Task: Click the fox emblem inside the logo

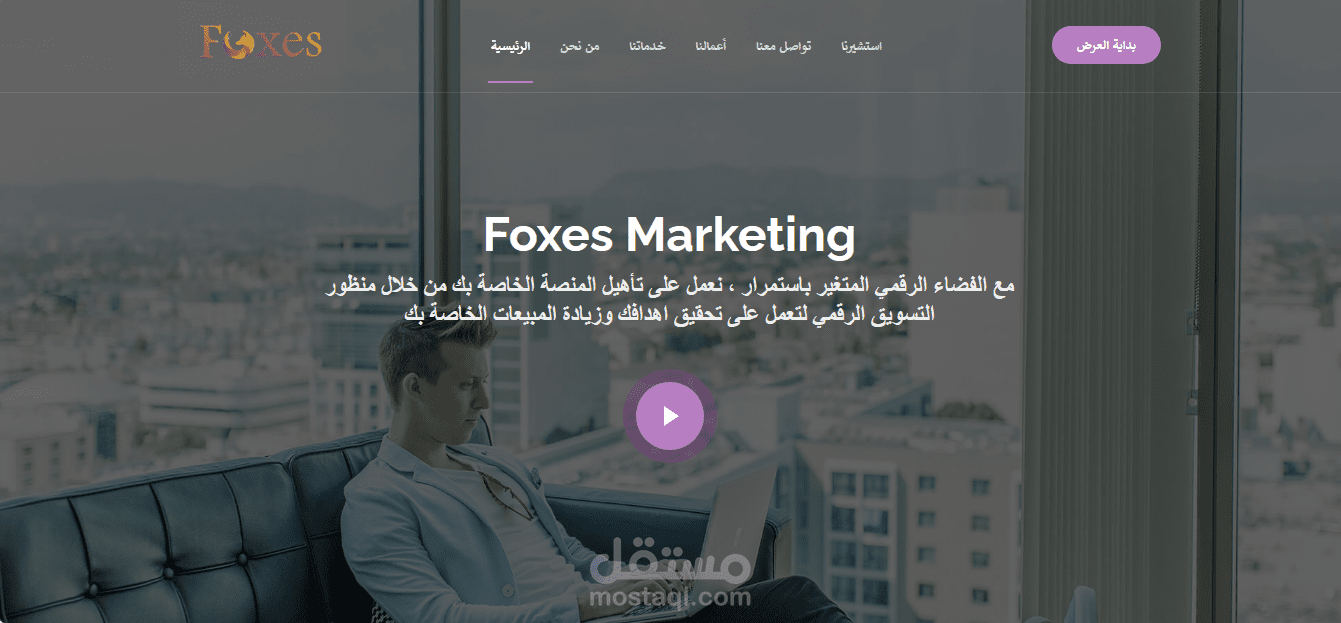Action: click(239, 44)
